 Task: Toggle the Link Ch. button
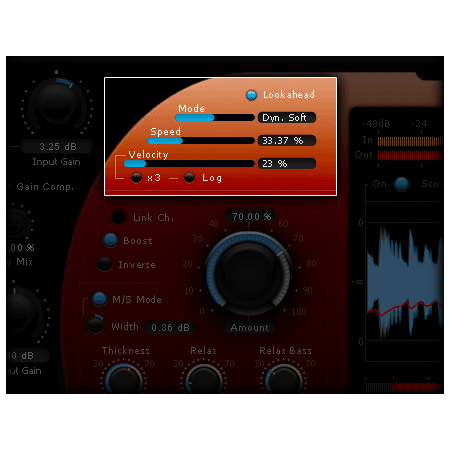(118, 217)
